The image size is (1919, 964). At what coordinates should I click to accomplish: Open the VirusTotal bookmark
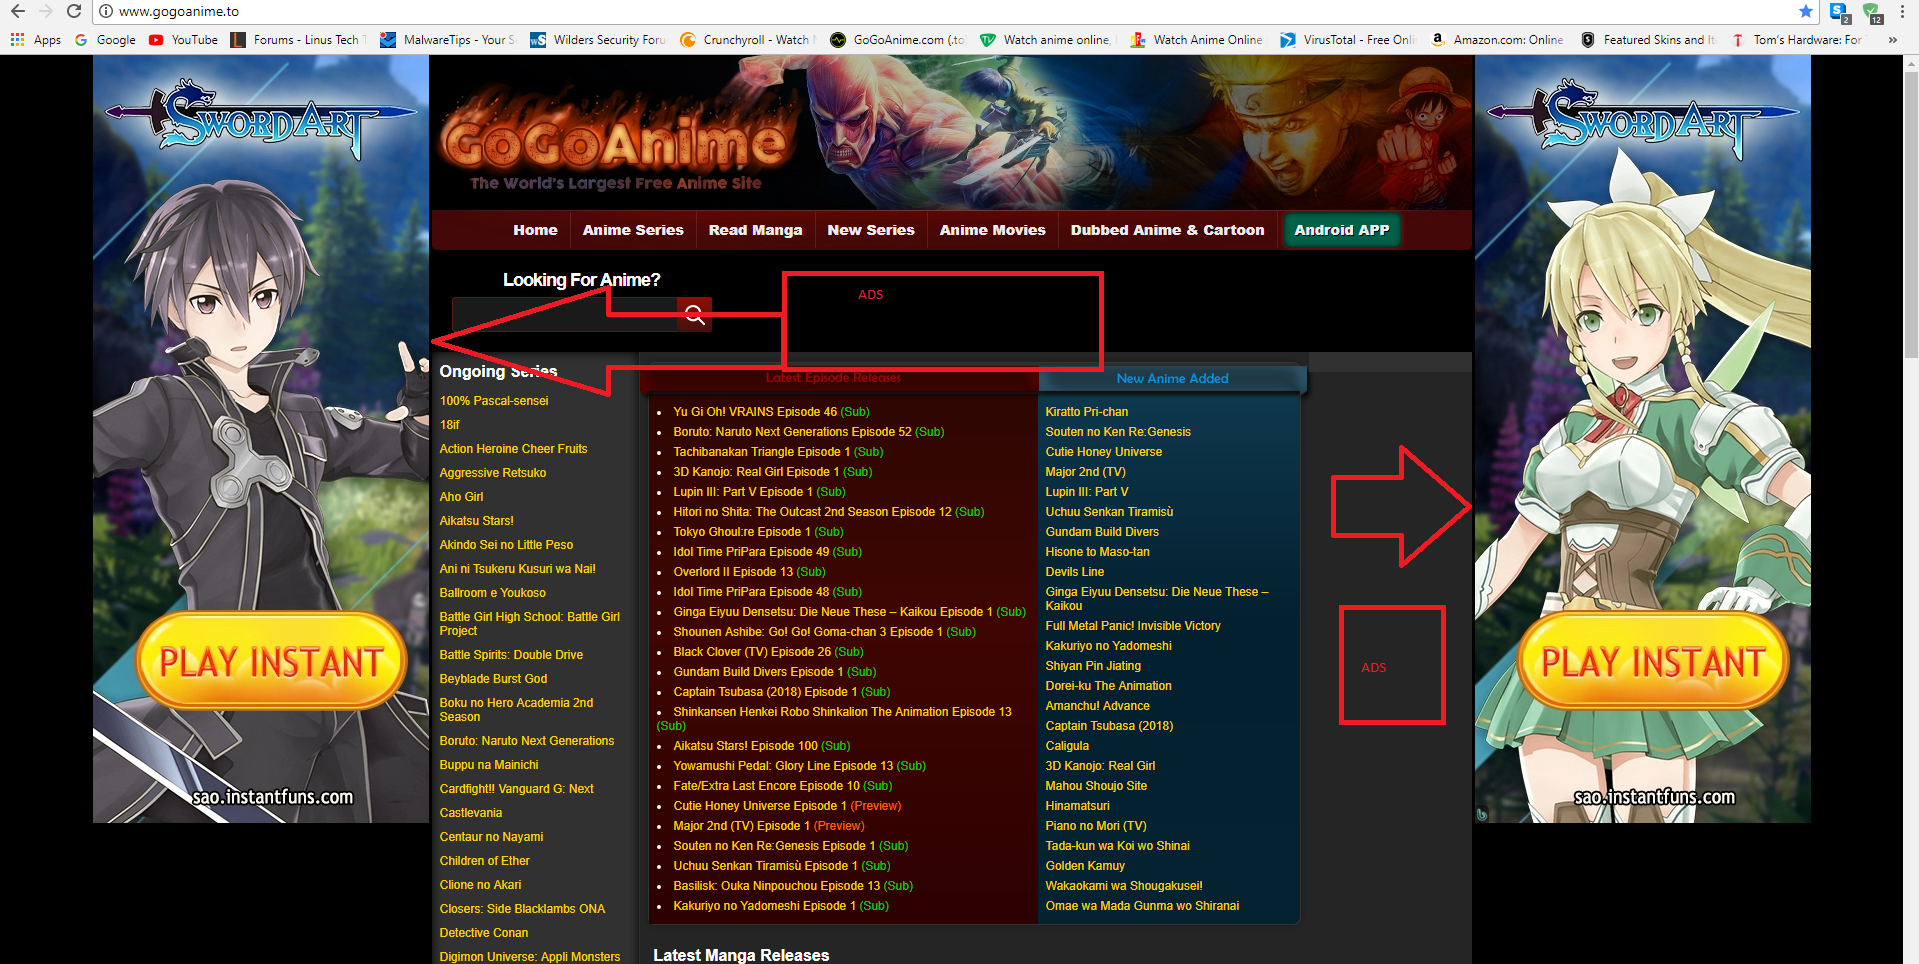(1347, 40)
